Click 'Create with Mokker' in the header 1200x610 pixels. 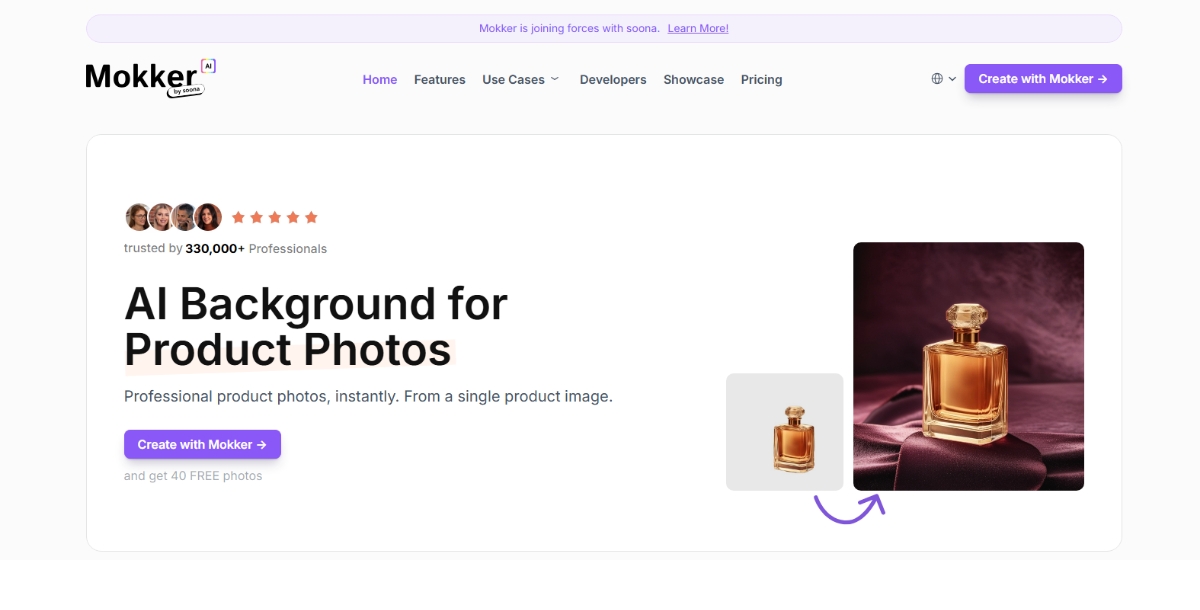tap(1043, 78)
